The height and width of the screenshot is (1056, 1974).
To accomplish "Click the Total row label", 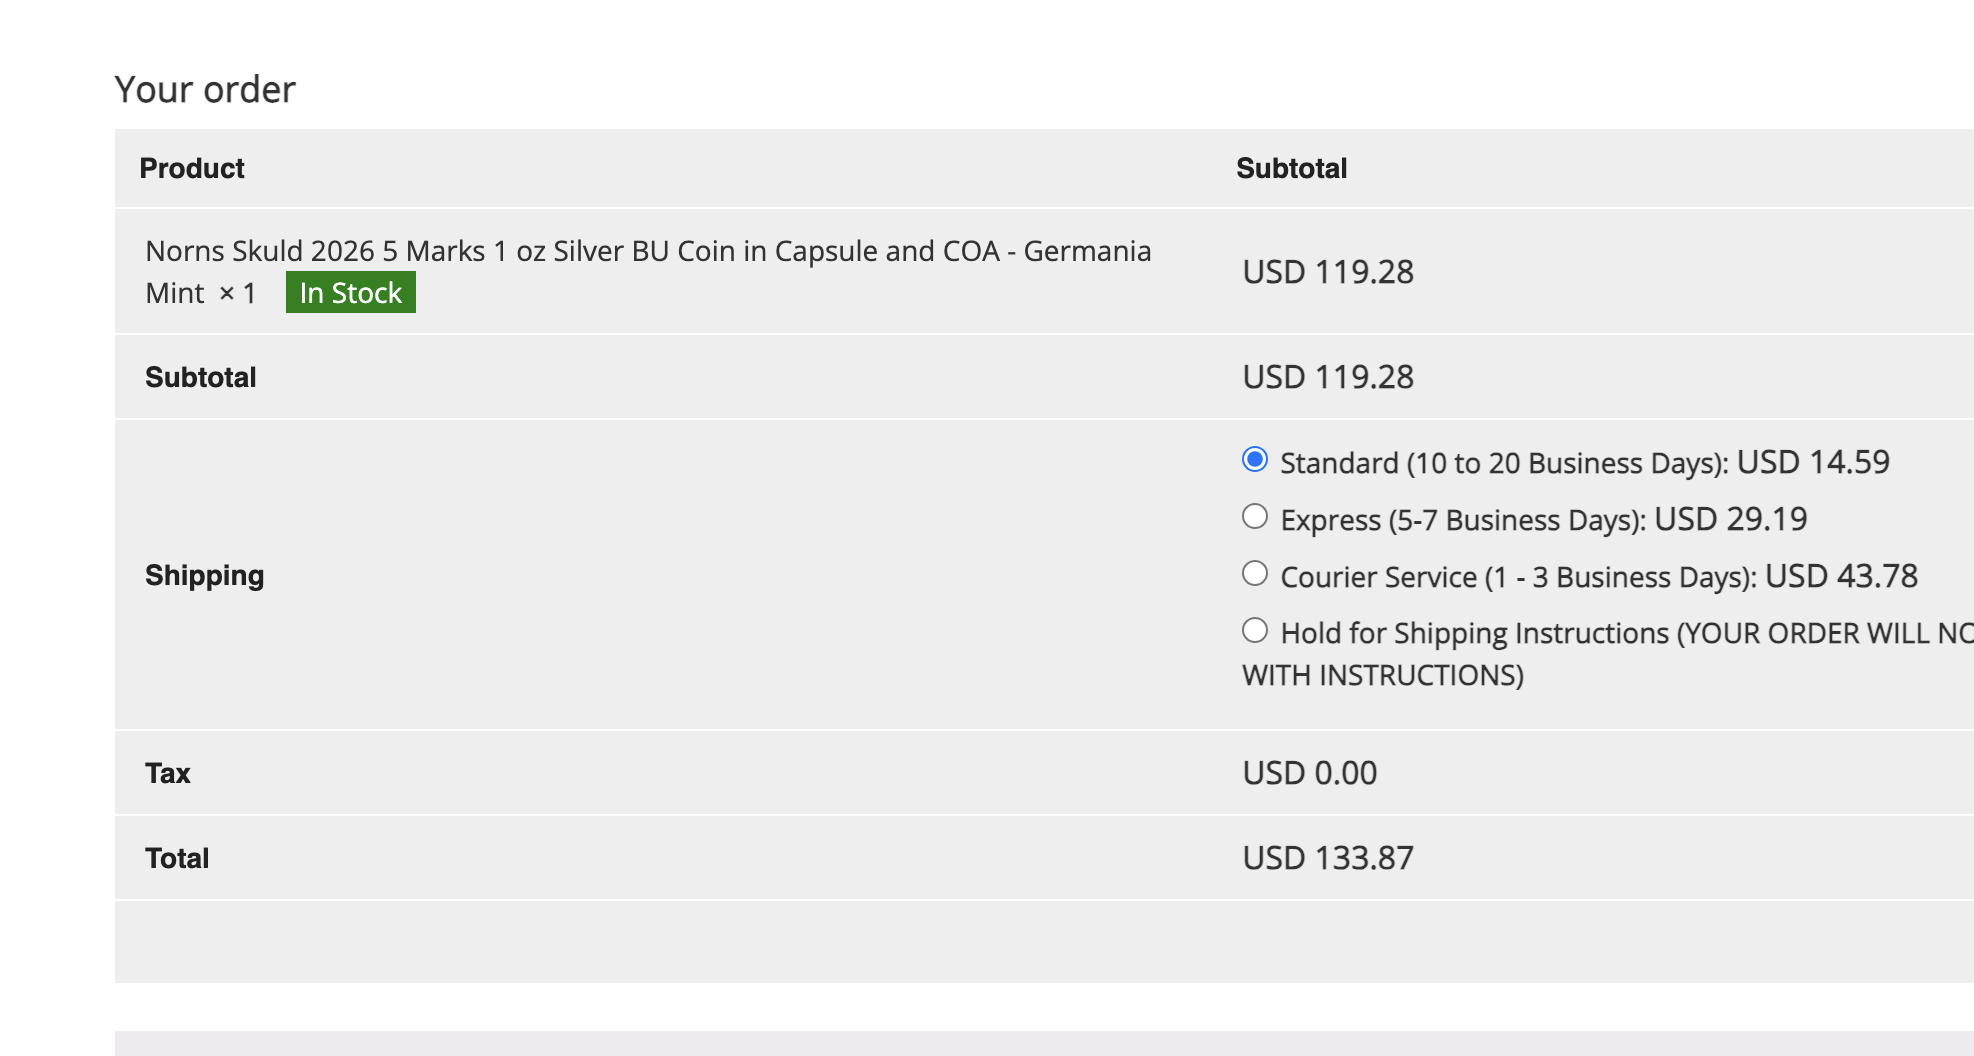I will 177,858.
